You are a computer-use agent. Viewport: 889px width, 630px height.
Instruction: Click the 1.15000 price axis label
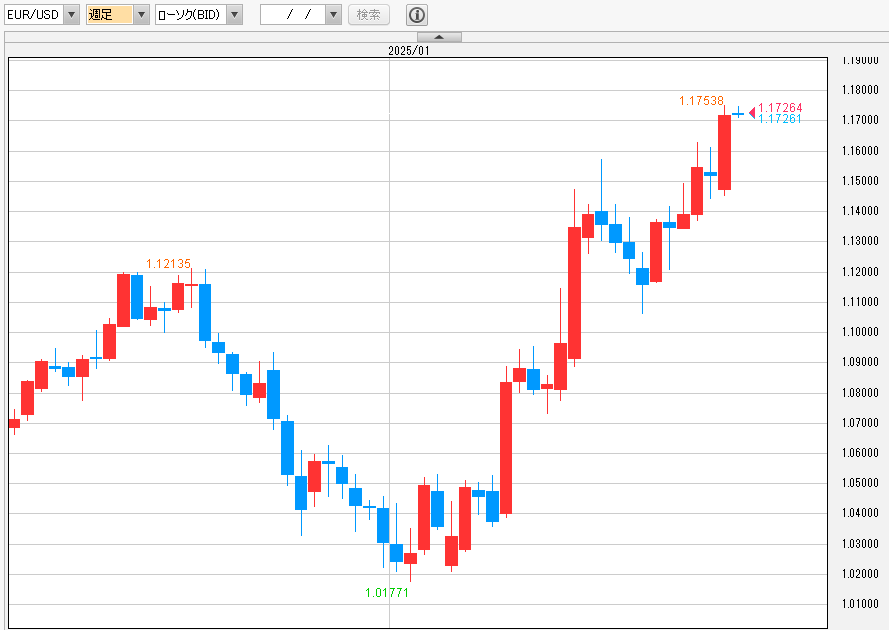(860, 181)
